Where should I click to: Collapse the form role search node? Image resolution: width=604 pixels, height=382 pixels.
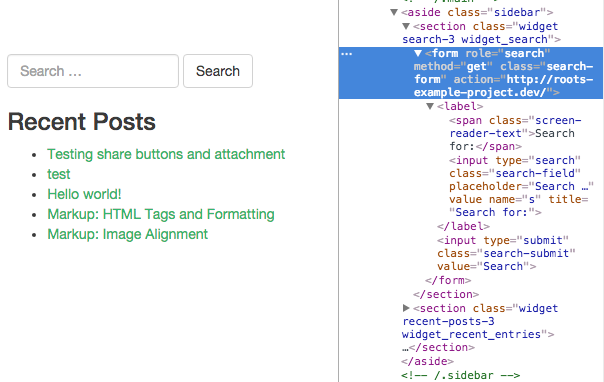point(418,53)
